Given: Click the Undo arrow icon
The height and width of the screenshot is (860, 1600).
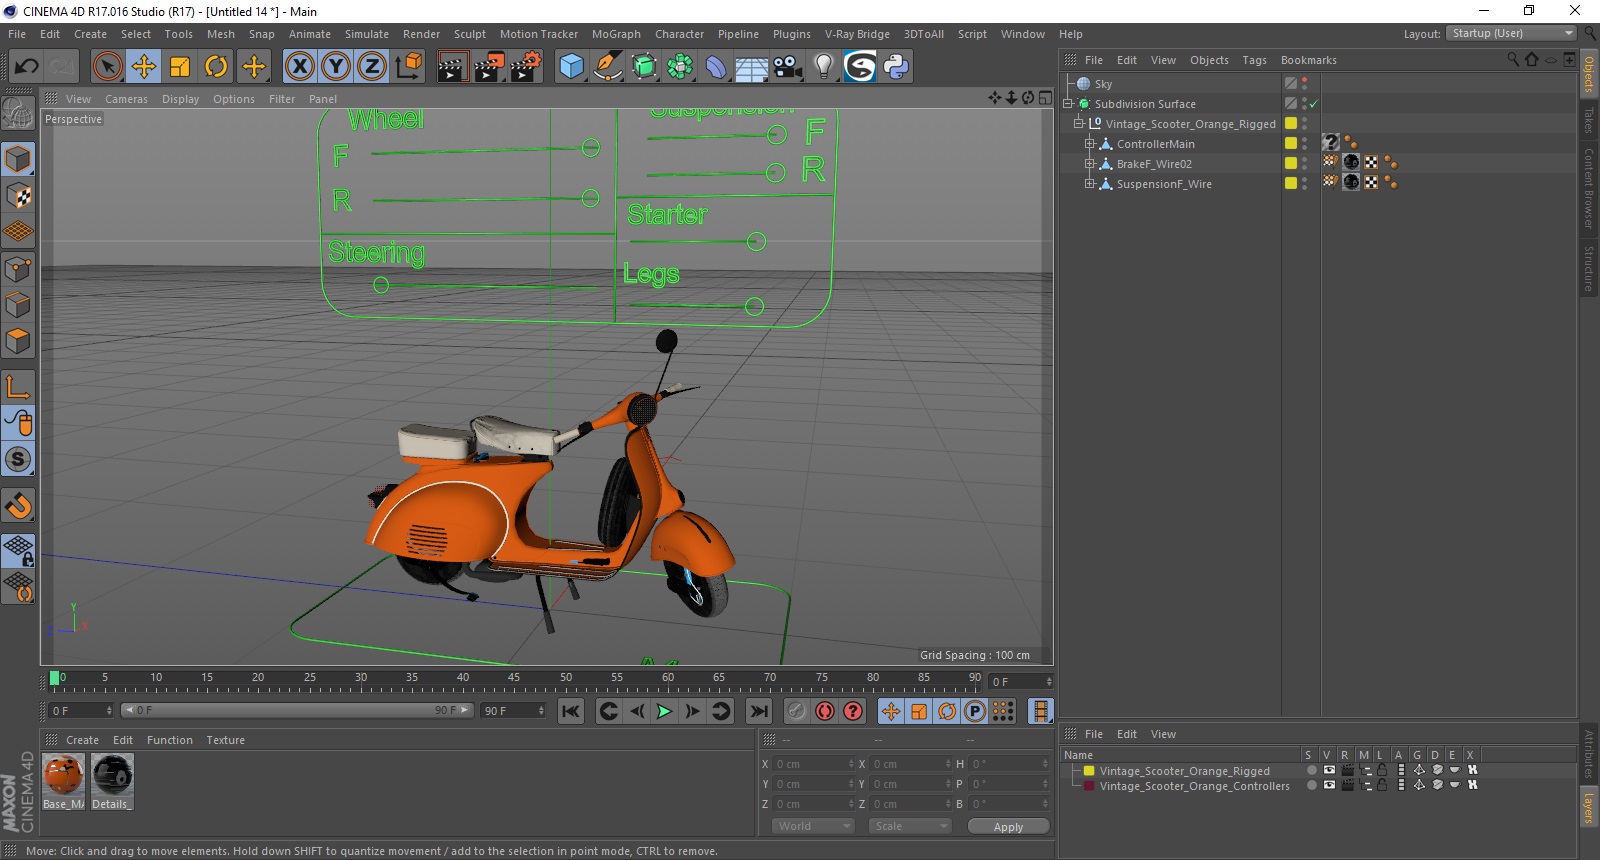Looking at the screenshot, I should coord(26,67).
